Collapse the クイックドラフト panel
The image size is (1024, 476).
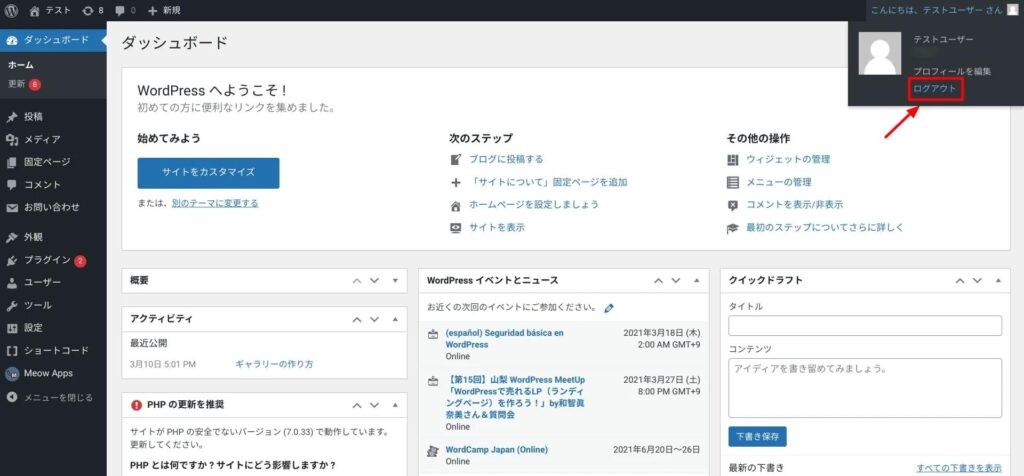point(995,281)
